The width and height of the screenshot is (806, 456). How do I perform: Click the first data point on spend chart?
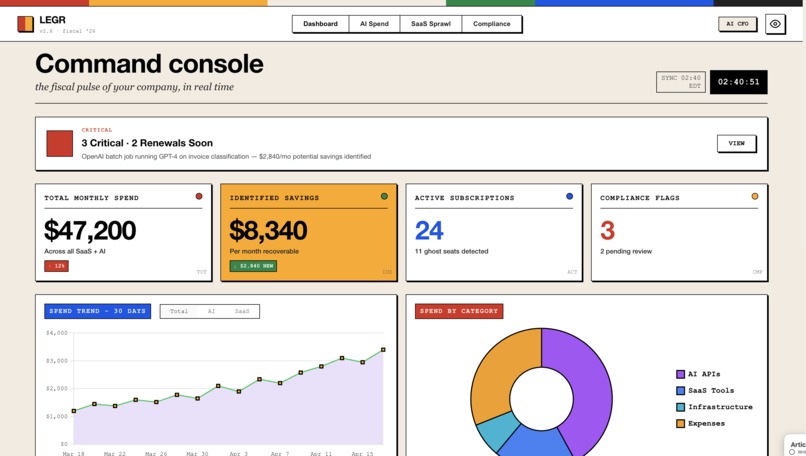click(x=74, y=411)
